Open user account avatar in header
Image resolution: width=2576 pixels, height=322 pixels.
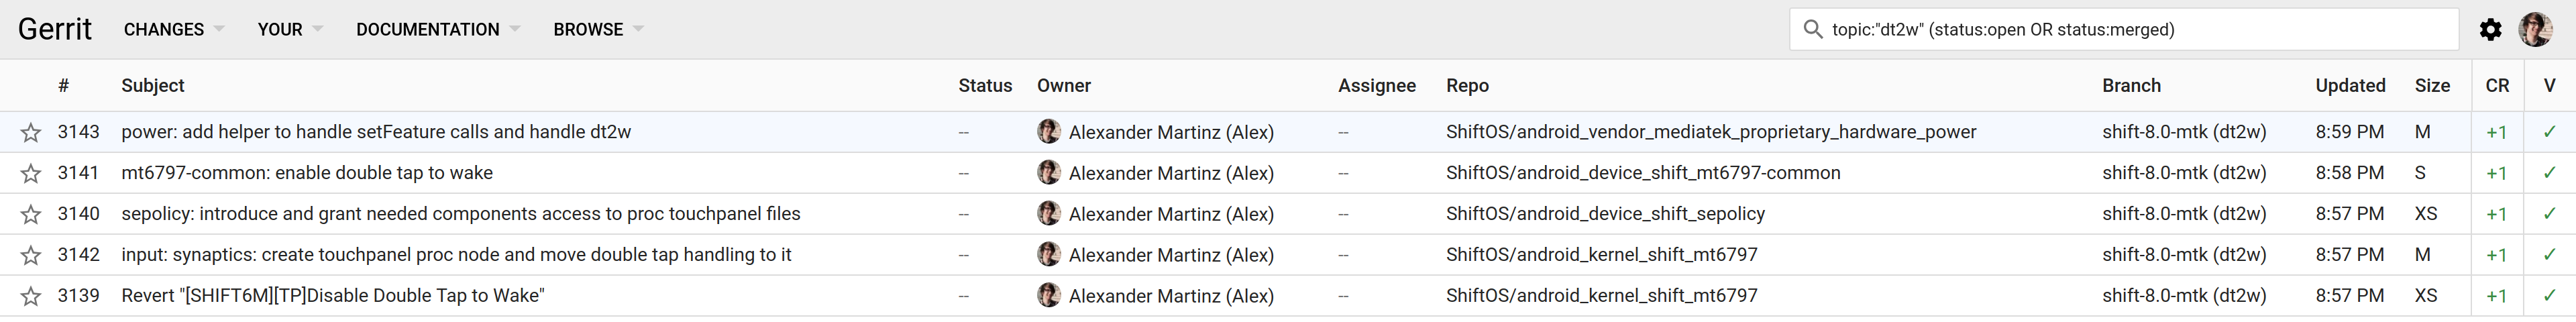(x=2535, y=30)
